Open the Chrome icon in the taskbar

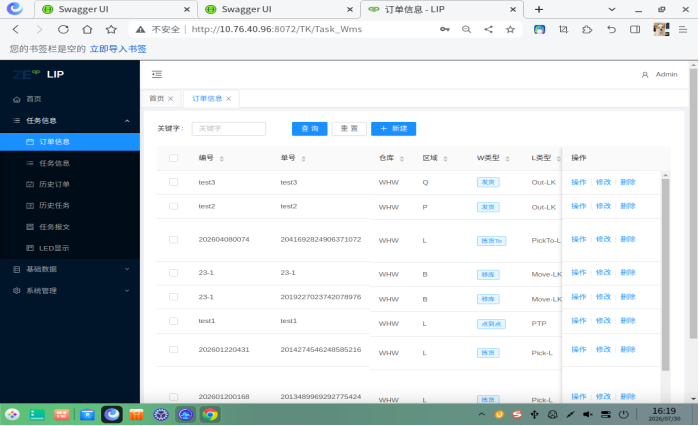pyautogui.click(x=210, y=414)
